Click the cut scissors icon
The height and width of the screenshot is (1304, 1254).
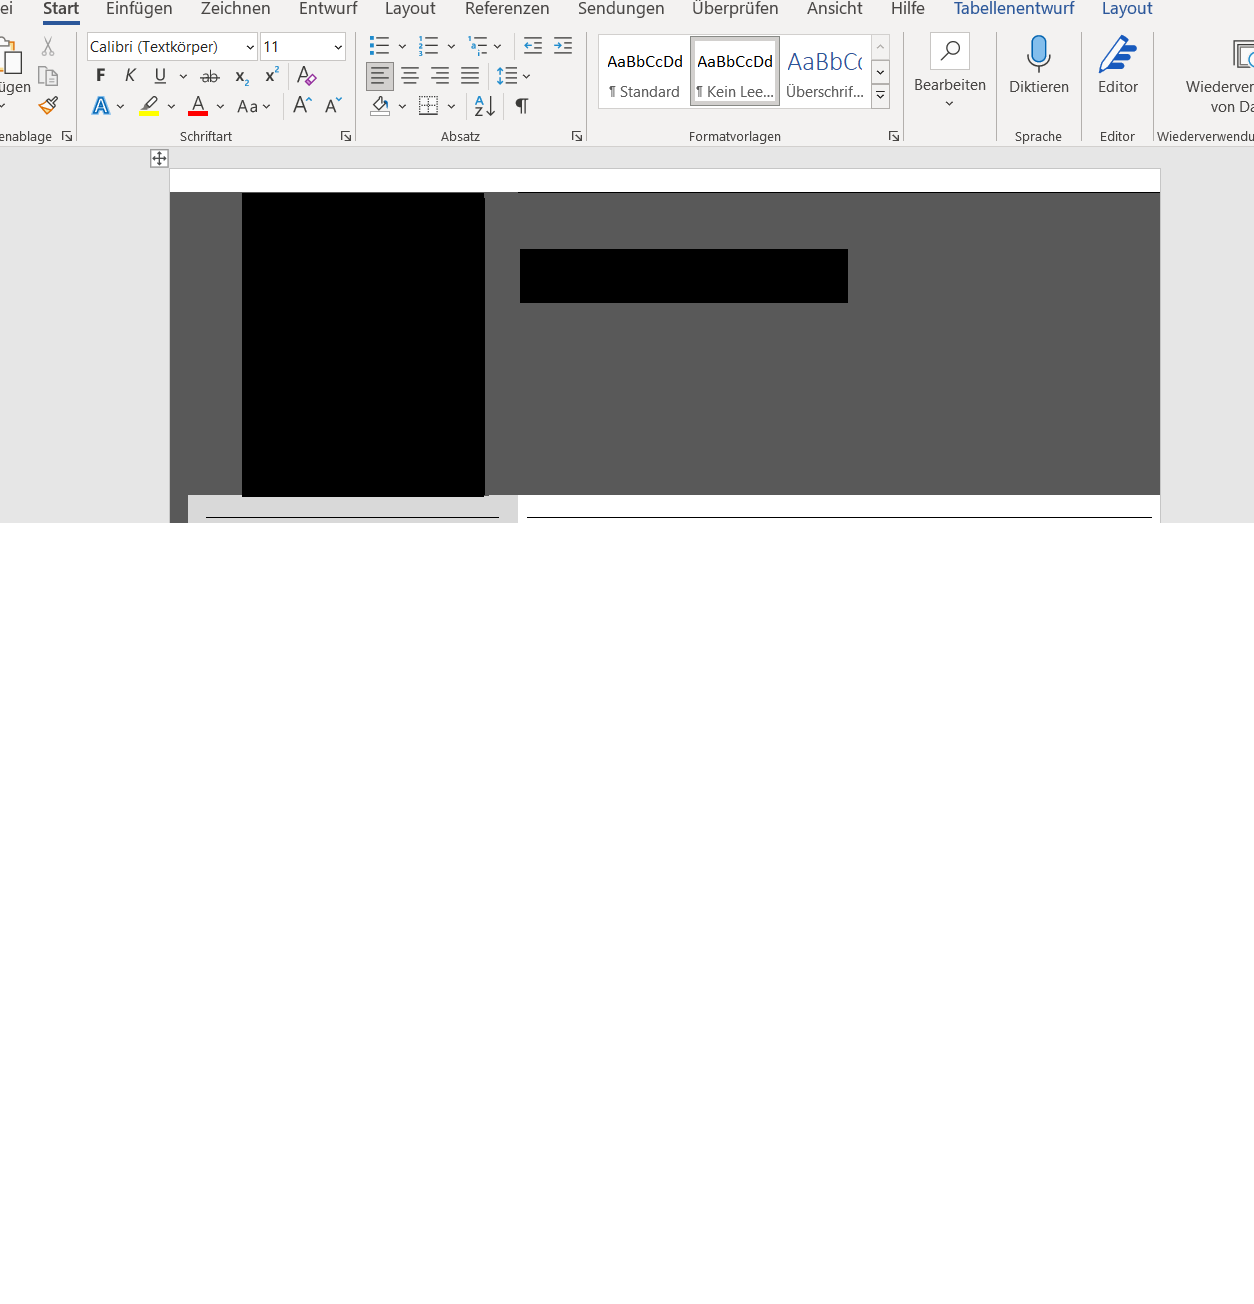coord(48,47)
